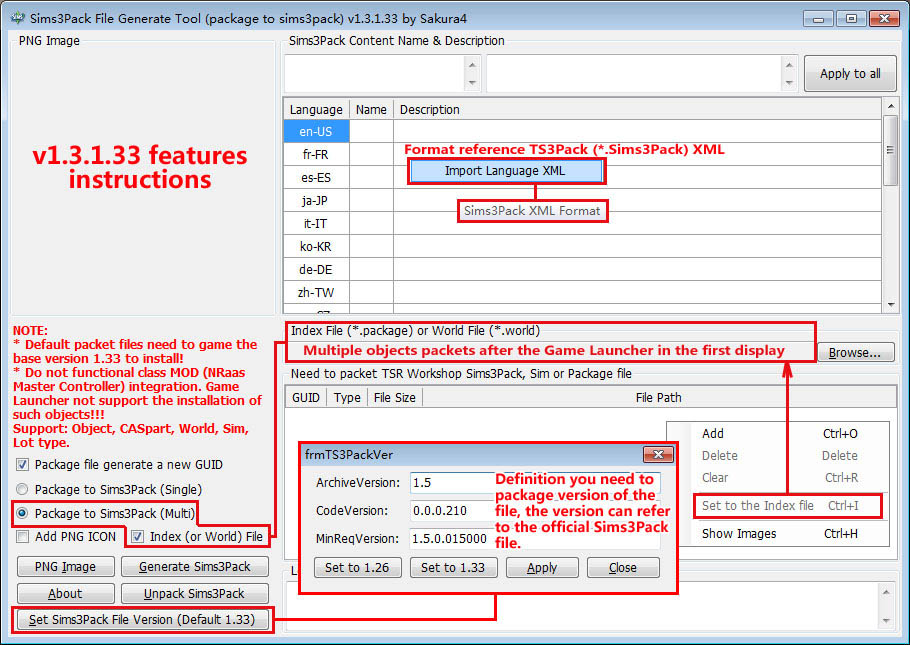Click the content name text box
Screen dimensions: 910x645
coord(375,74)
